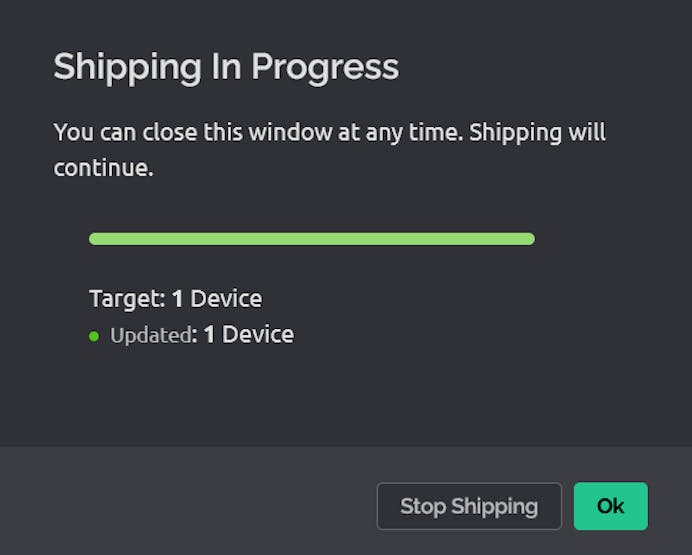Viewport: 692px width, 555px height.
Task: Click the left end of progress bar
Action: pos(96,239)
